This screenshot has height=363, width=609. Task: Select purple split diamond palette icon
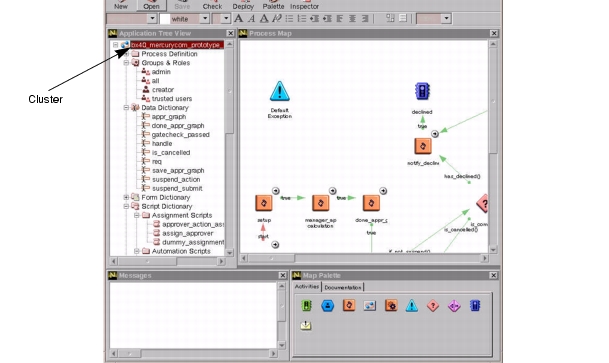coord(454,306)
